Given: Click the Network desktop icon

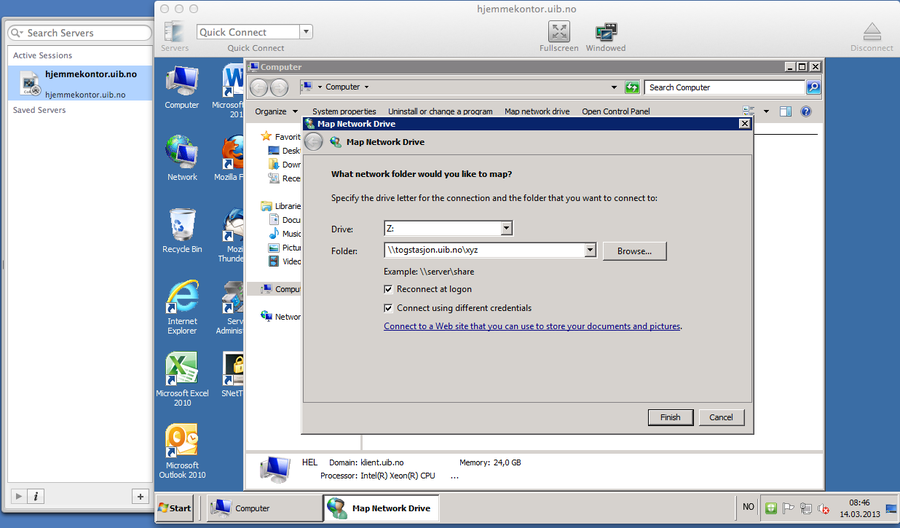Looking at the screenshot, I should (182, 152).
